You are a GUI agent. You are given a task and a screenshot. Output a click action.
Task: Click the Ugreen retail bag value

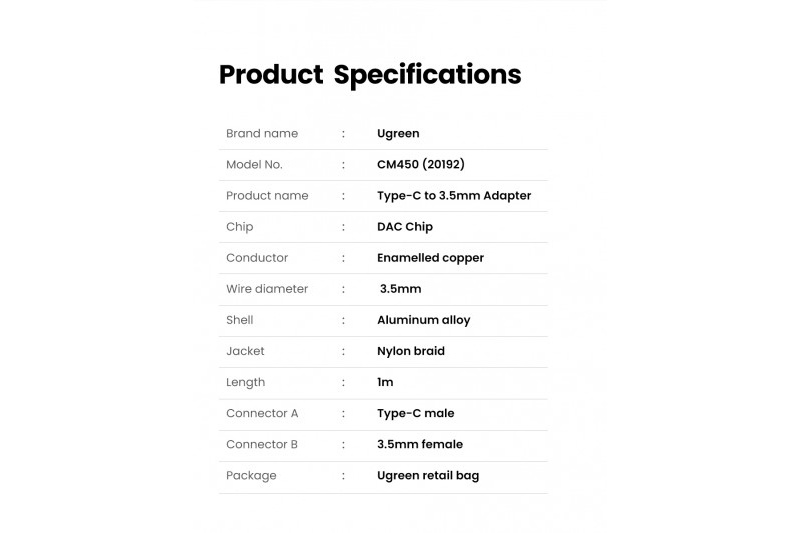428,475
